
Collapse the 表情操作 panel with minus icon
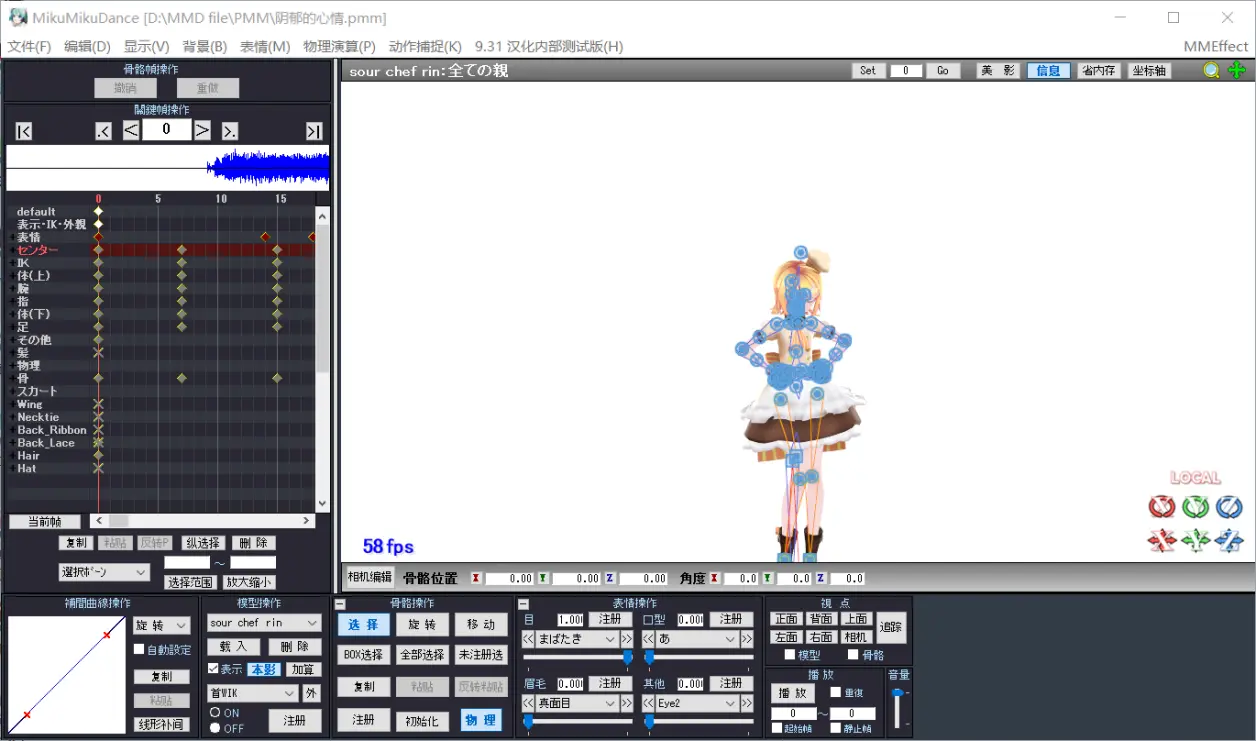point(523,604)
